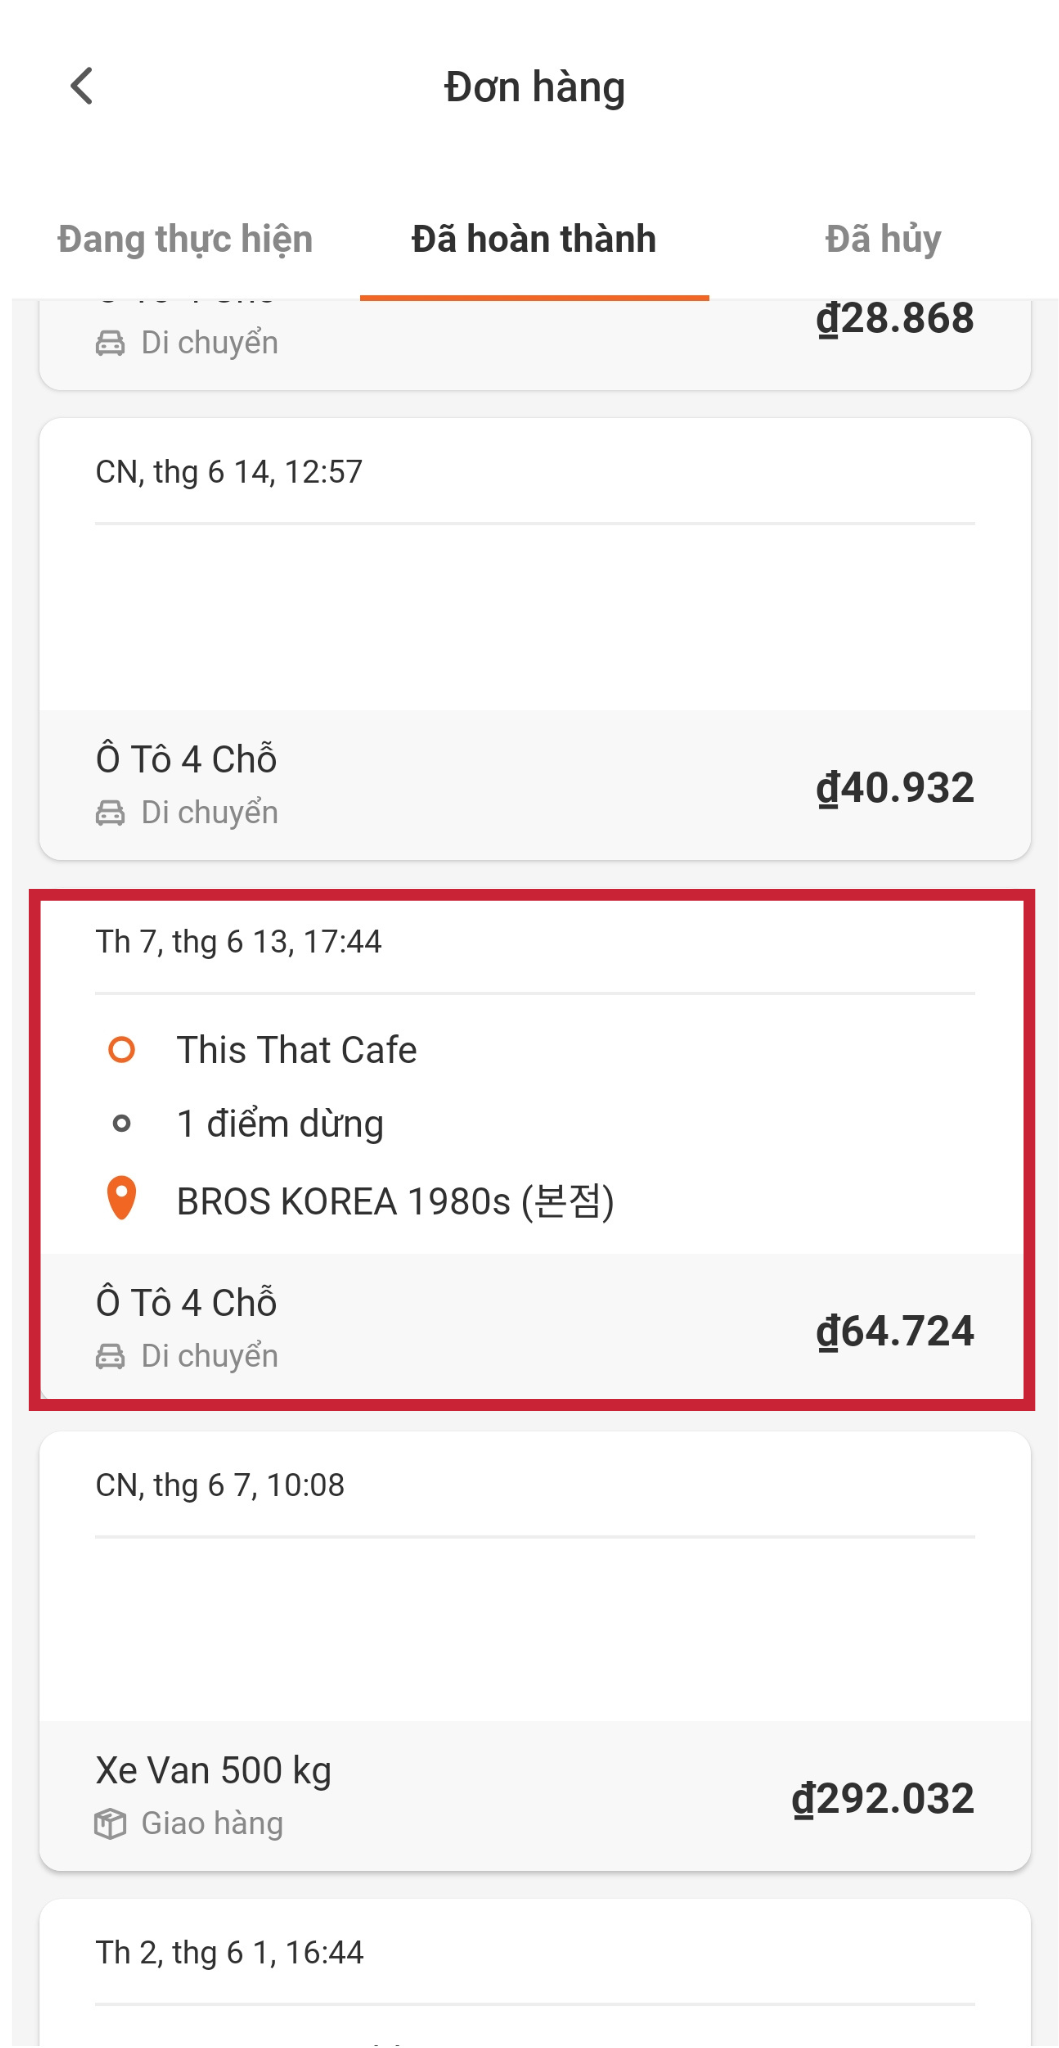Click car icon in đ40.932 order

click(110, 813)
